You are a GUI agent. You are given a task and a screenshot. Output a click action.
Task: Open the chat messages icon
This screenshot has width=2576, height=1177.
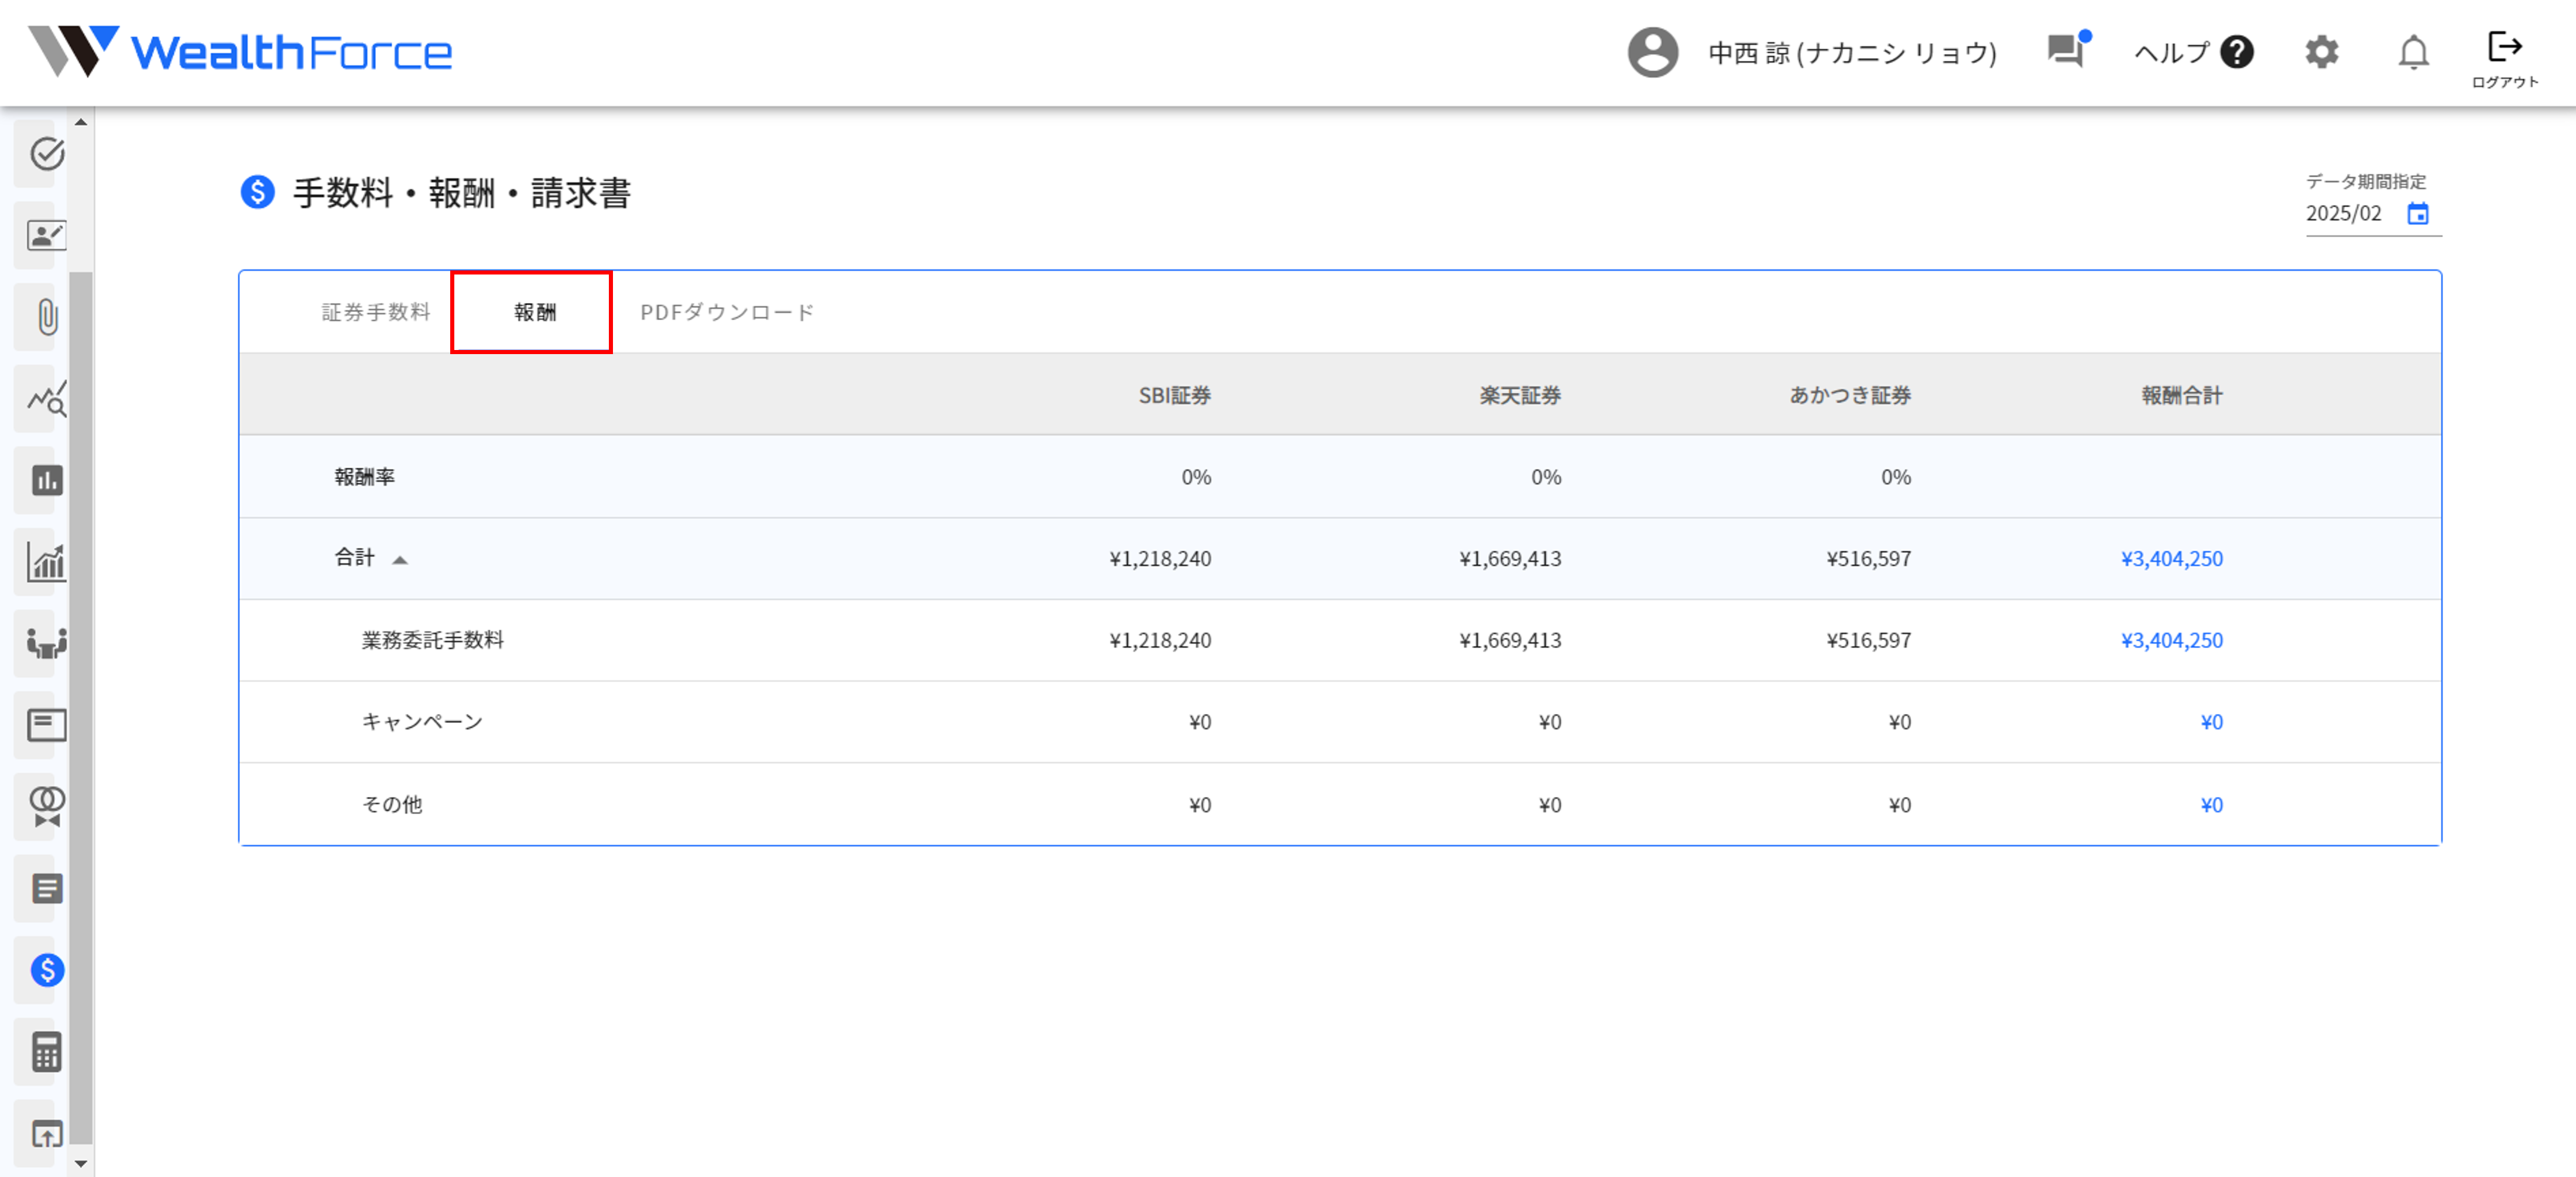pos(2067,50)
